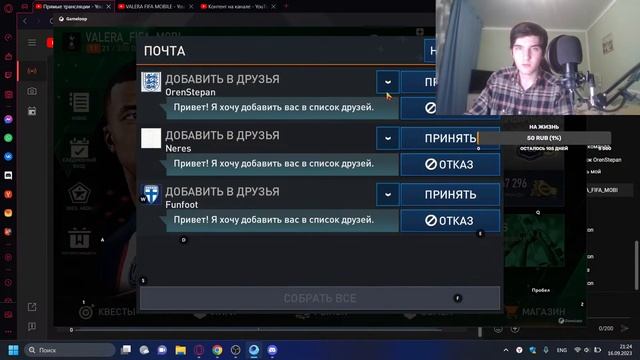
Task: Open the calendar manage sidebar icon
Action: click(32, 111)
